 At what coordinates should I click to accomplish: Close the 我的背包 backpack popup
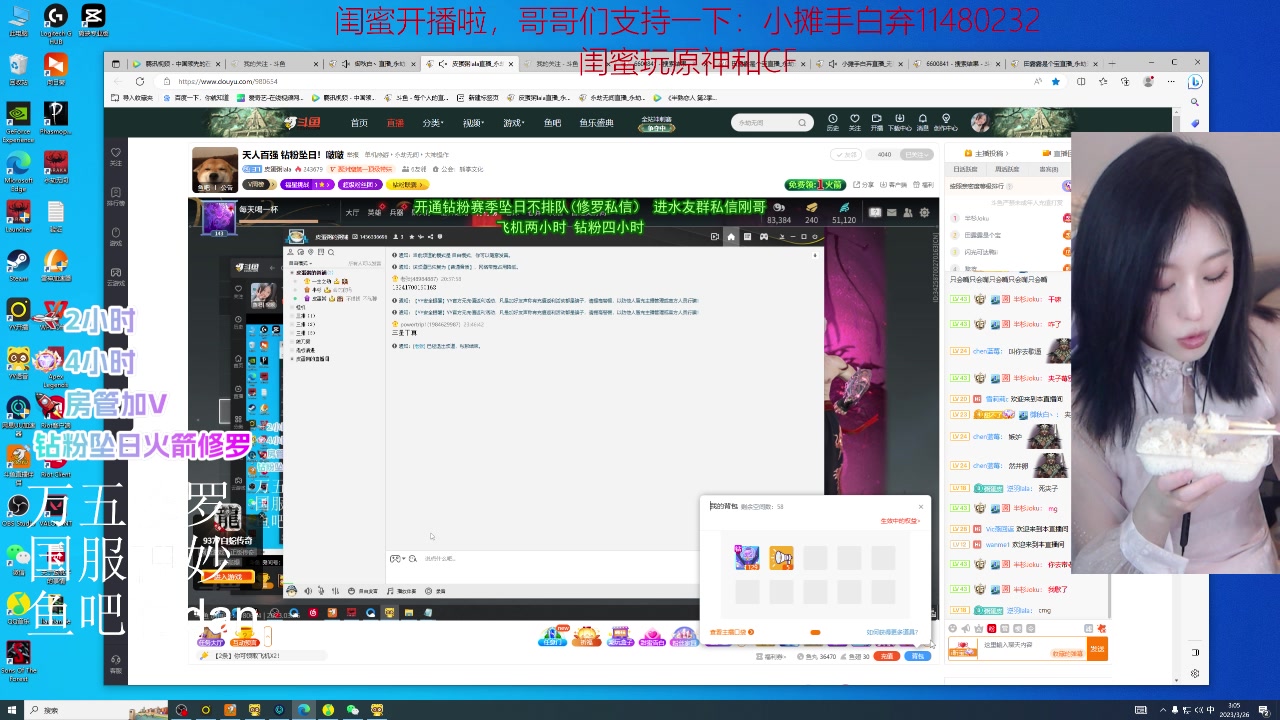[x=920, y=506]
